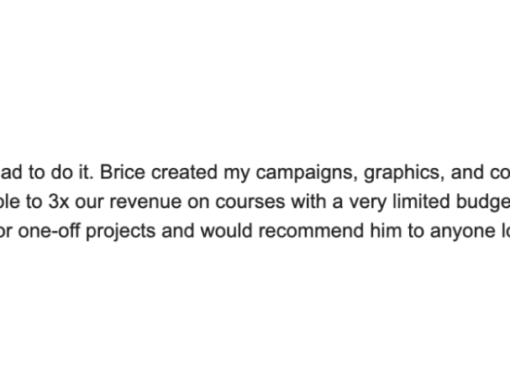Image resolution: width=510 pixels, height=382 pixels.
Task: Click the word "would" in third line
Action: click(x=227, y=231)
